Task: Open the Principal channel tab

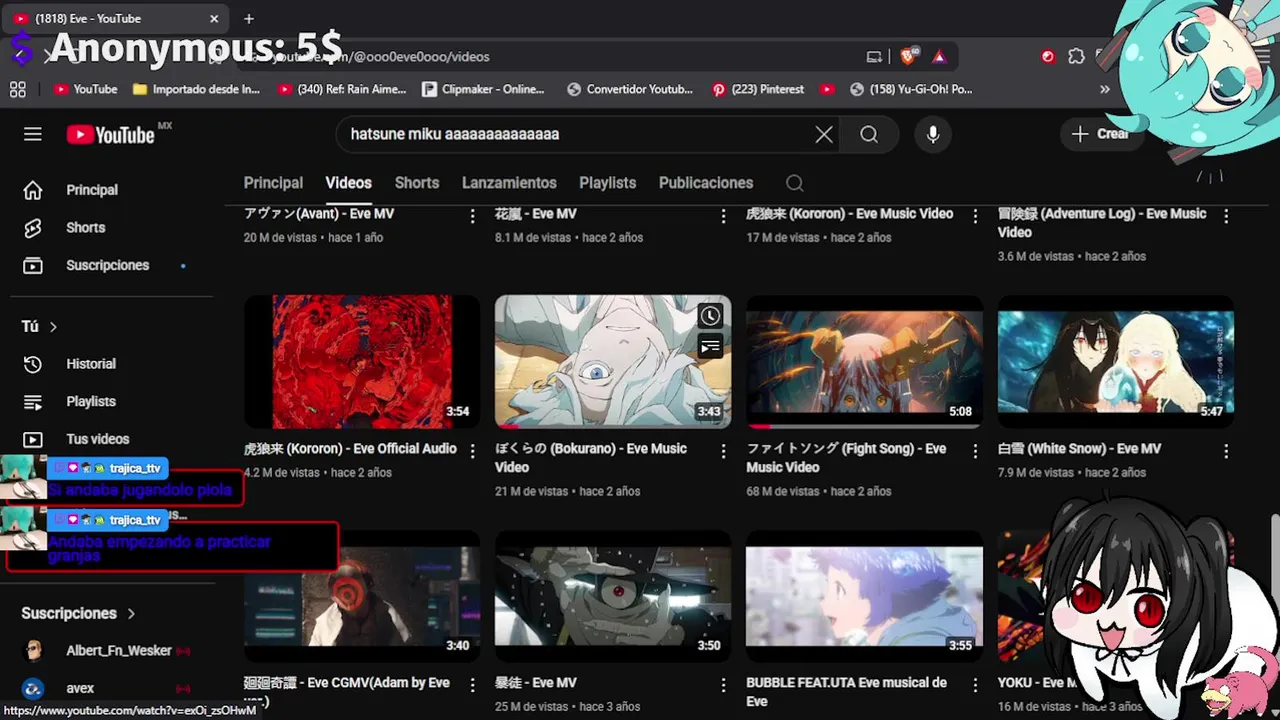Action: pyautogui.click(x=273, y=183)
